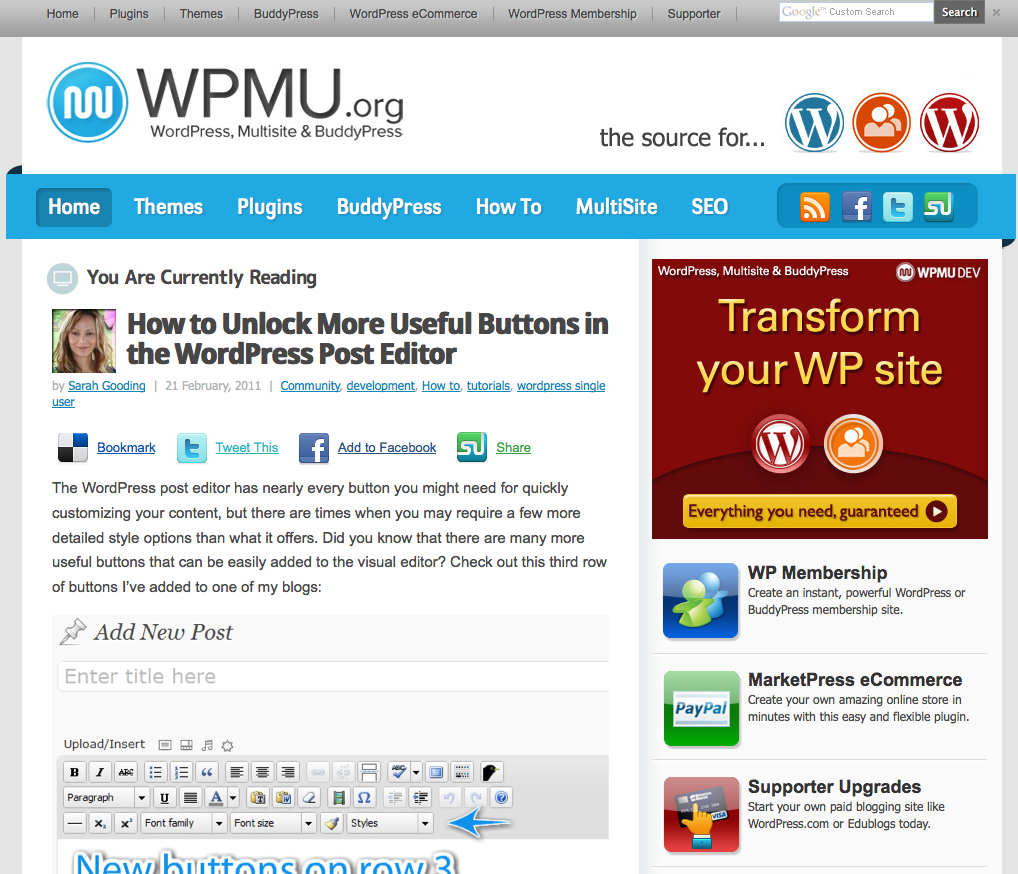The height and width of the screenshot is (874, 1018).
Task: Open the spellcheck language dropdown arrow
Action: pos(416,772)
